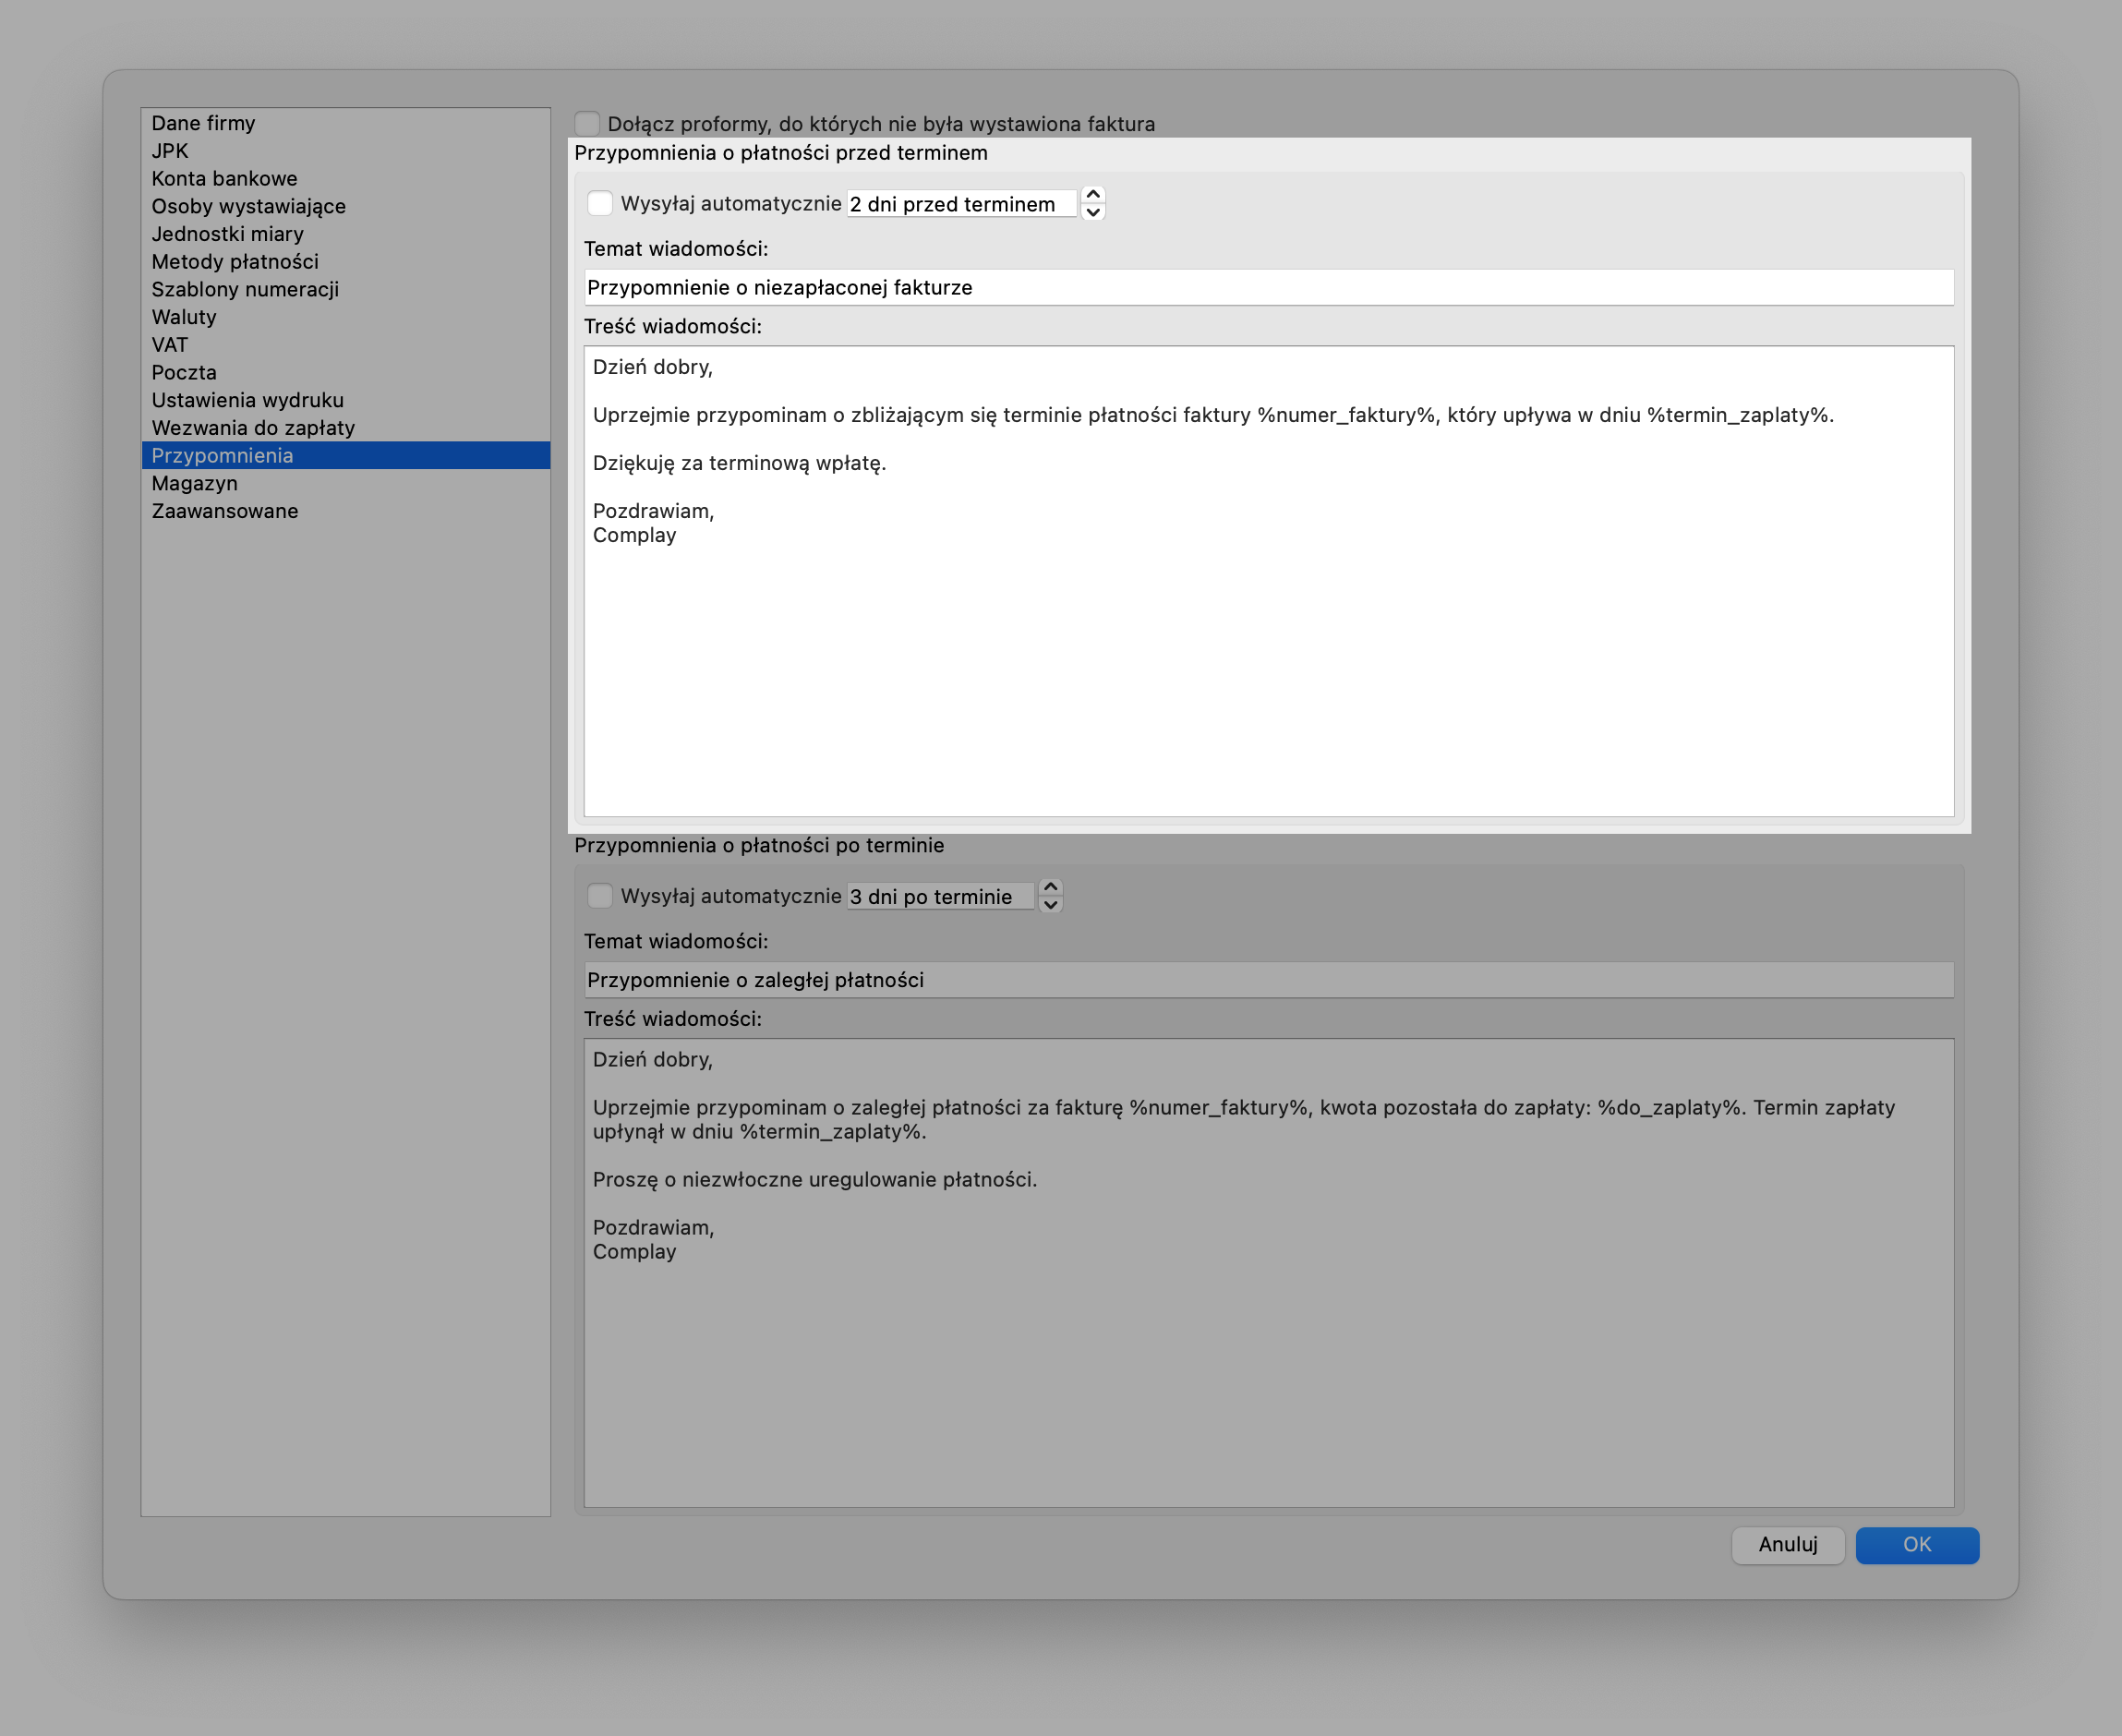
Task: Open Metody płatności settings
Action: click(x=345, y=262)
